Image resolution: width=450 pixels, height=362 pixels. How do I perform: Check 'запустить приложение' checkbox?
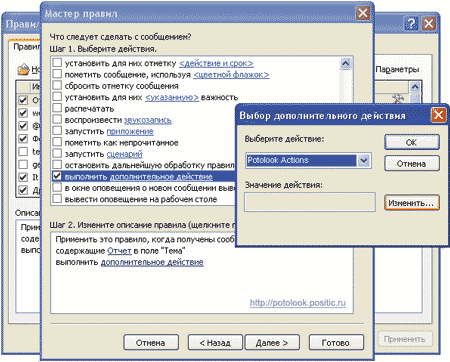57,131
